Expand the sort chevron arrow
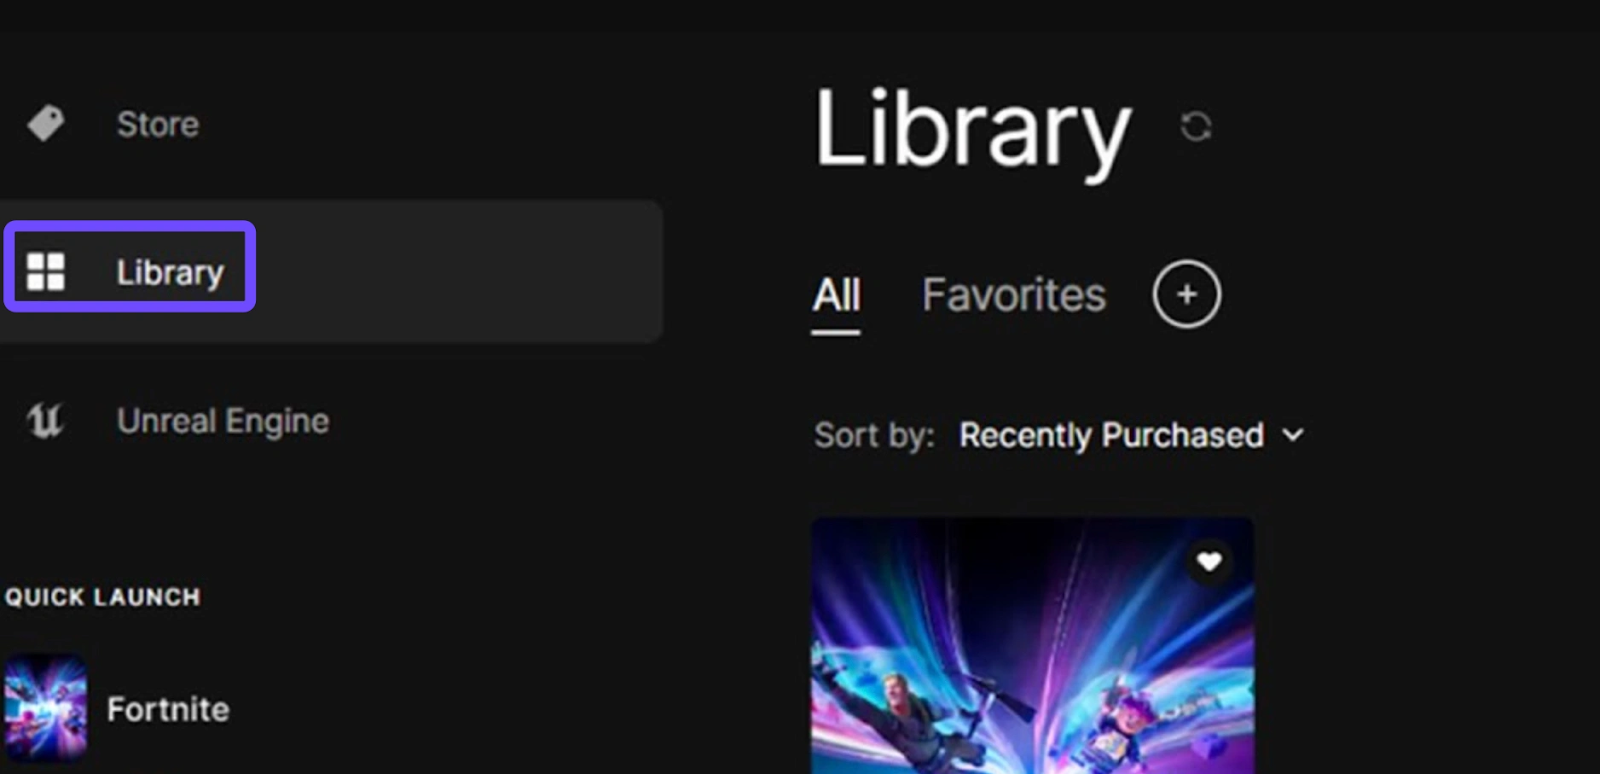The height and width of the screenshot is (774, 1600). [x=1293, y=435]
